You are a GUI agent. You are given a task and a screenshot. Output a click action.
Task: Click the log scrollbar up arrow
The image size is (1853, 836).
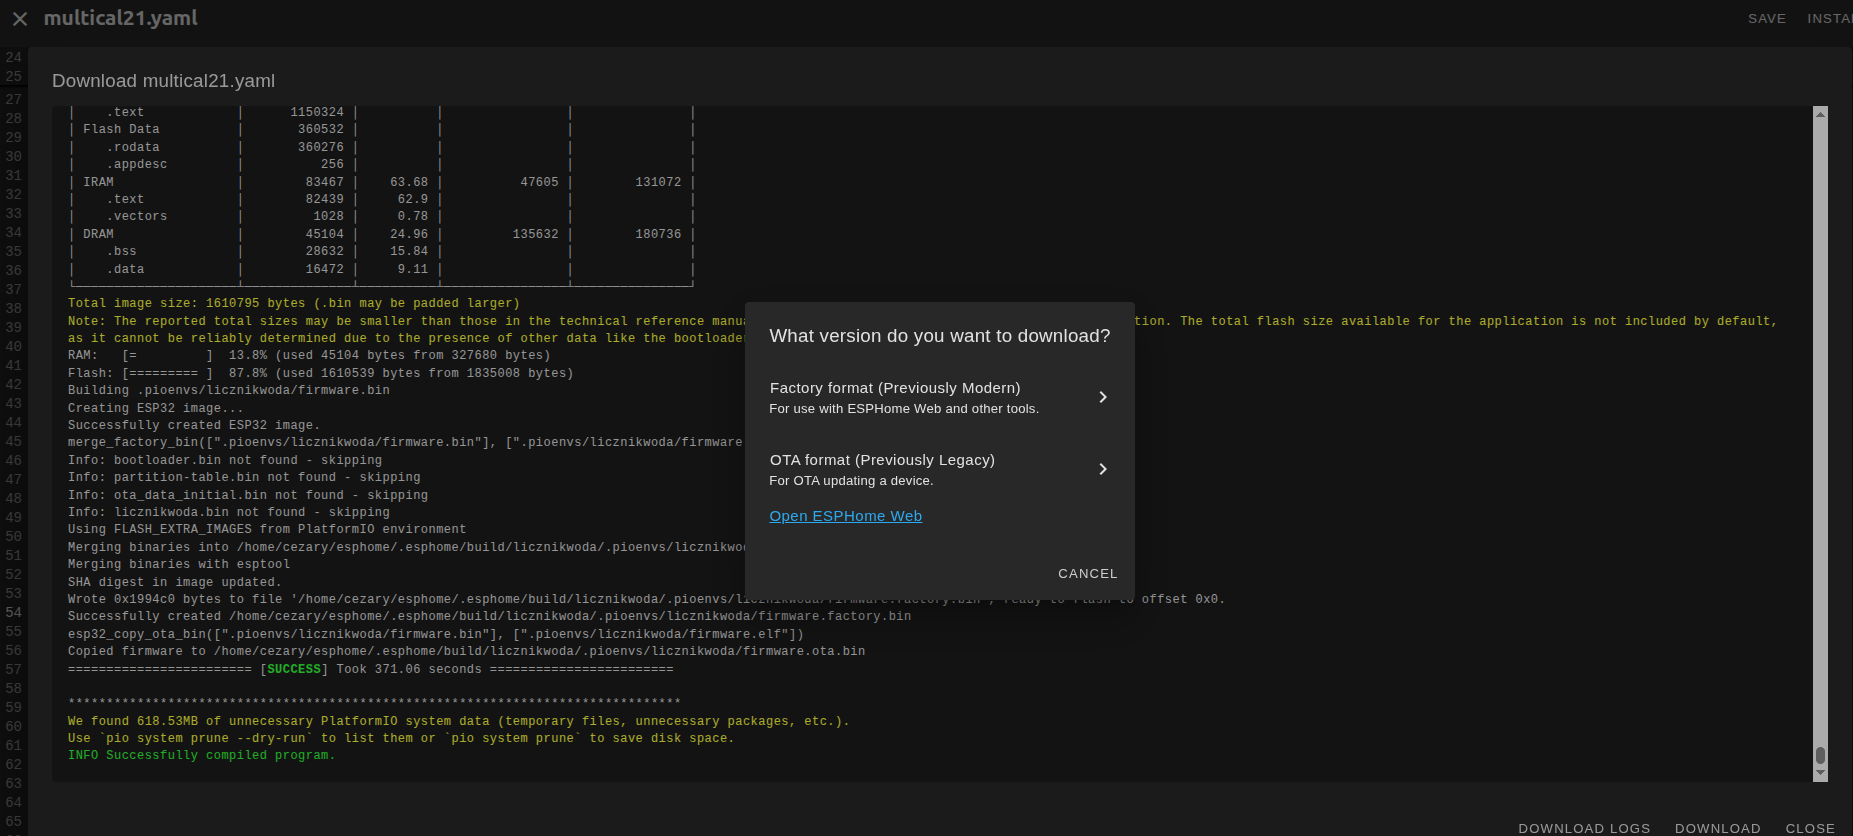click(1820, 115)
